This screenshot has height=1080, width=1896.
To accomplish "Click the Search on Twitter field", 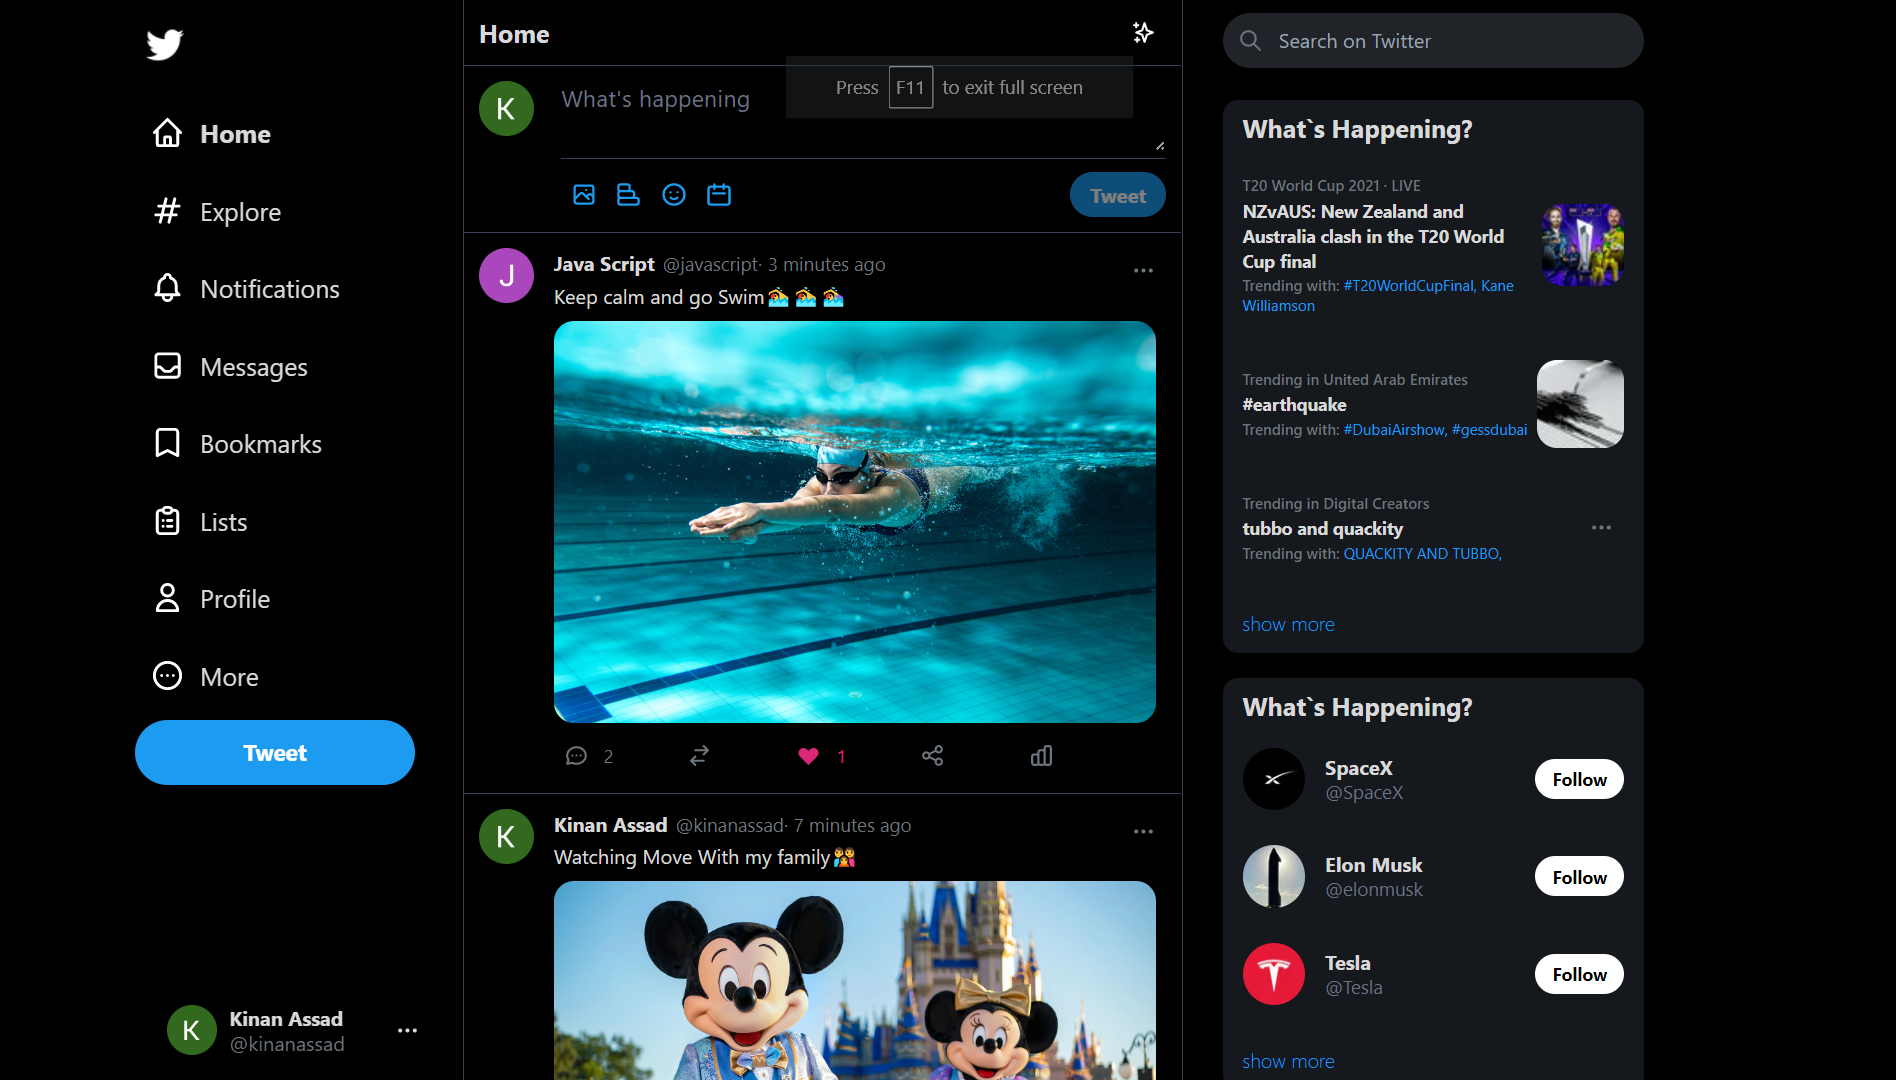I will click(1432, 41).
